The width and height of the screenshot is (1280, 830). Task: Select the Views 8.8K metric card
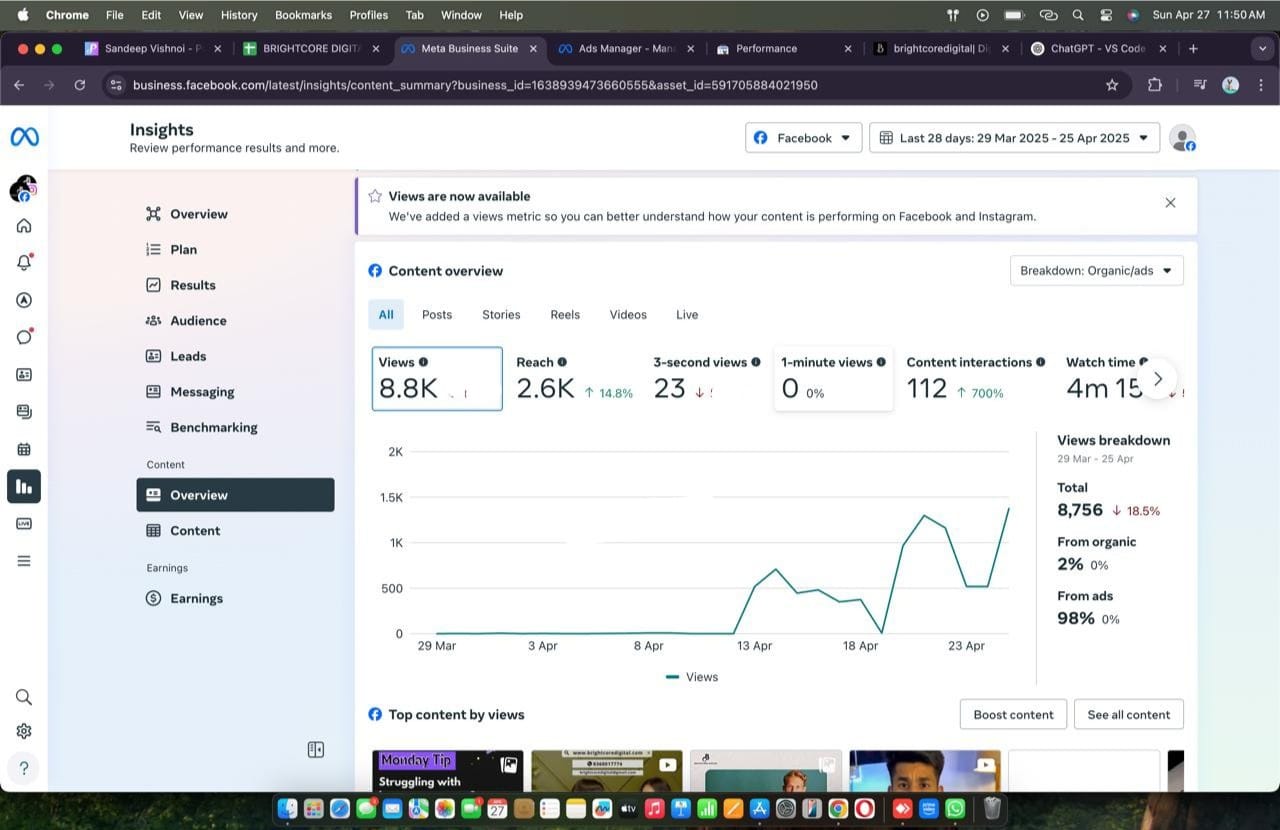pyautogui.click(x=437, y=378)
